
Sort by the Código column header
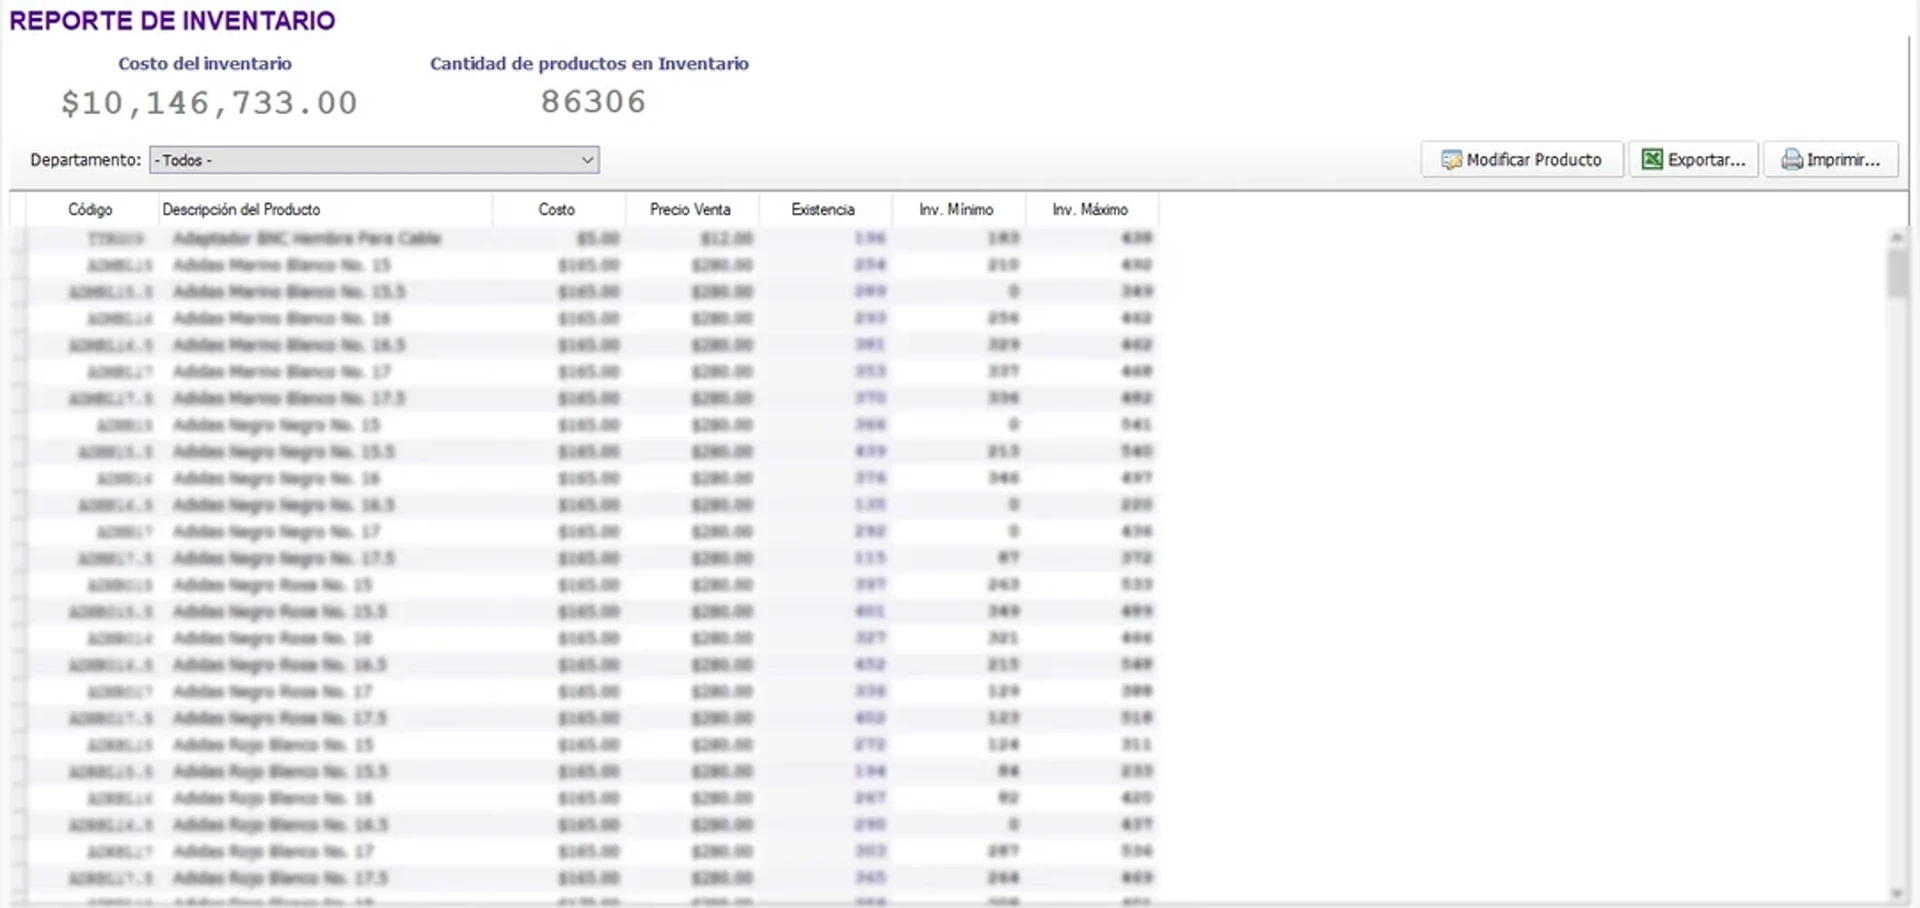coord(90,209)
